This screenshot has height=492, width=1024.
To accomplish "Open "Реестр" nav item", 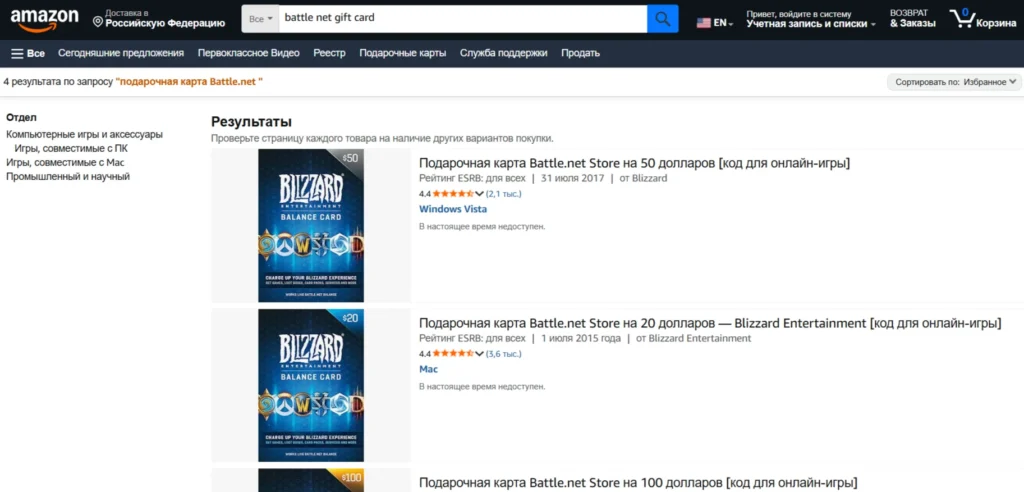I will click(x=329, y=54).
